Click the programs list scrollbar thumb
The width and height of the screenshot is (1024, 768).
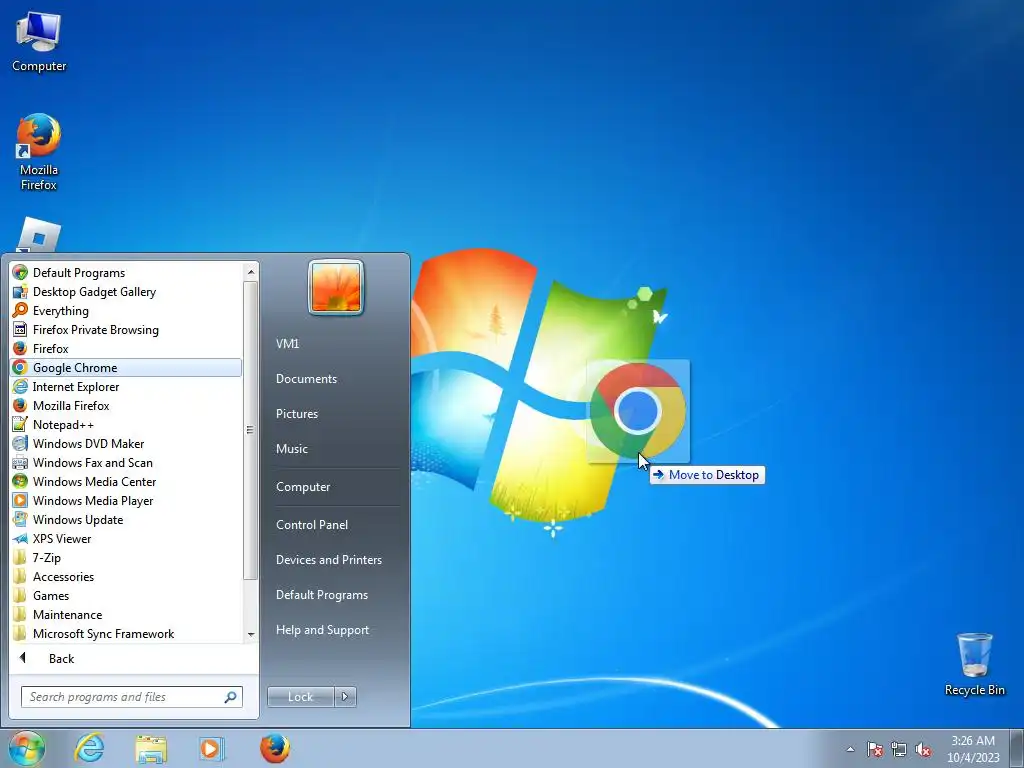click(x=251, y=430)
